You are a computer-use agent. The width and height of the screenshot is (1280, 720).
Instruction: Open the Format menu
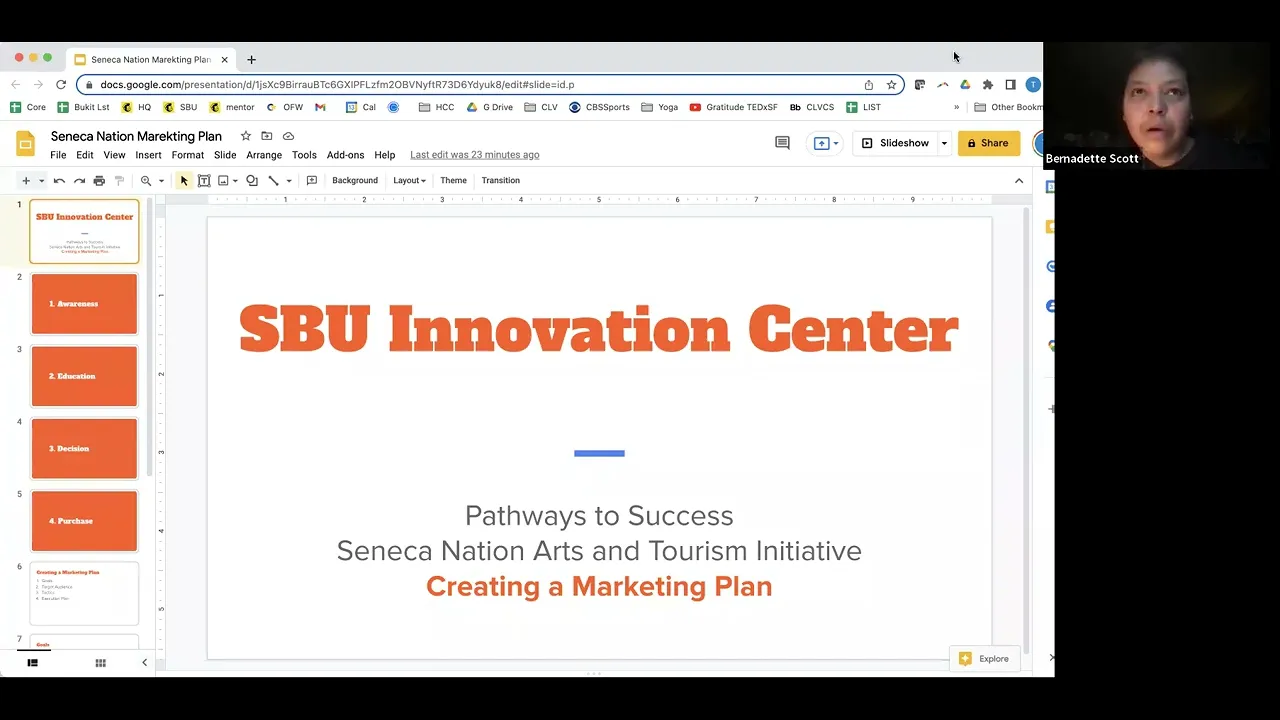coord(187,155)
